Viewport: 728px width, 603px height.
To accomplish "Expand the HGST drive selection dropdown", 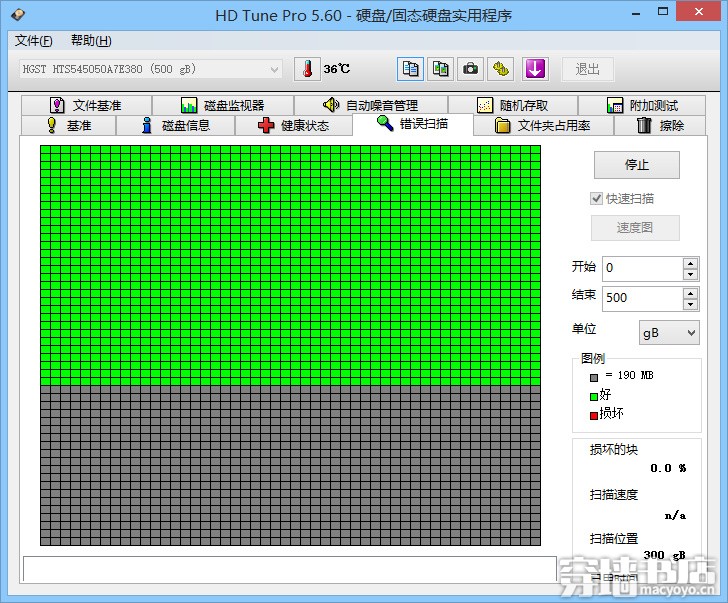I will pos(275,69).
